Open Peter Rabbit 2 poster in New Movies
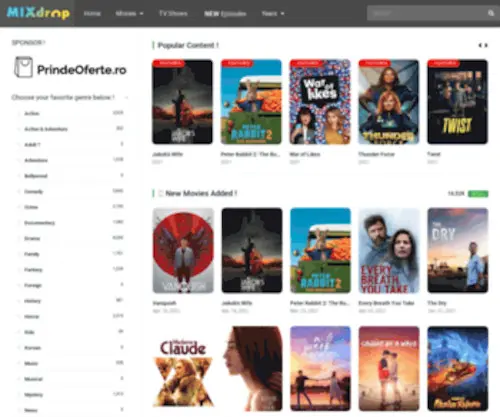Image resolution: width=500 pixels, height=417 pixels. (x=320, y=250)
